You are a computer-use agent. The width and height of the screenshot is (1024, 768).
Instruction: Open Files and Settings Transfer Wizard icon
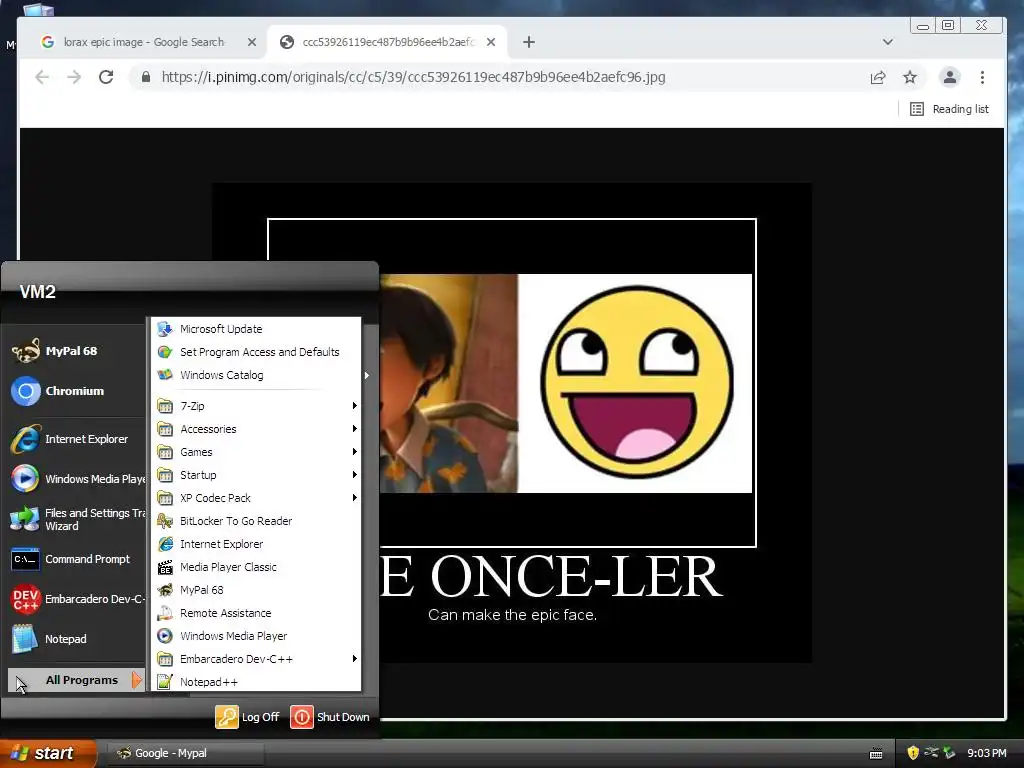point(26,519)
